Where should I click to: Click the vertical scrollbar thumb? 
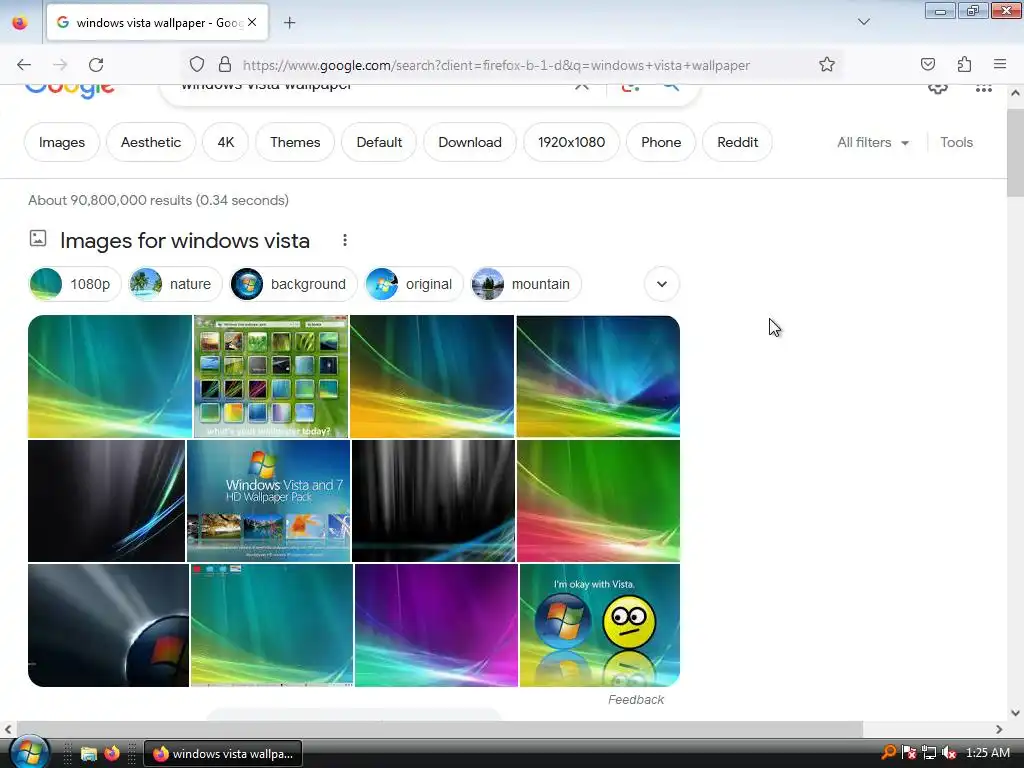[x=1015, y=153]
